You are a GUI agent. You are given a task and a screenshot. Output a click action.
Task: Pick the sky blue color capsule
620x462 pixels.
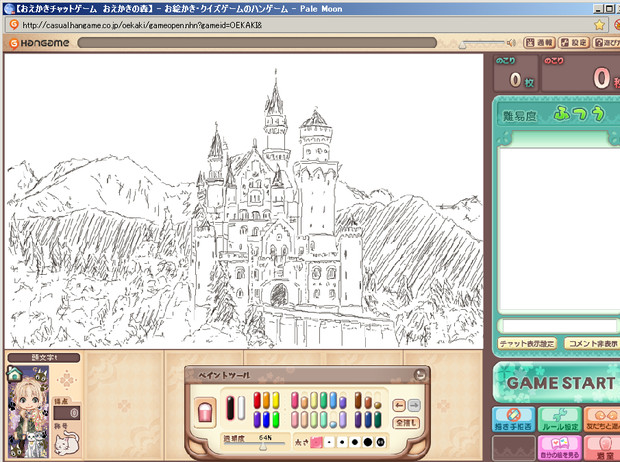tap(333, 400)
